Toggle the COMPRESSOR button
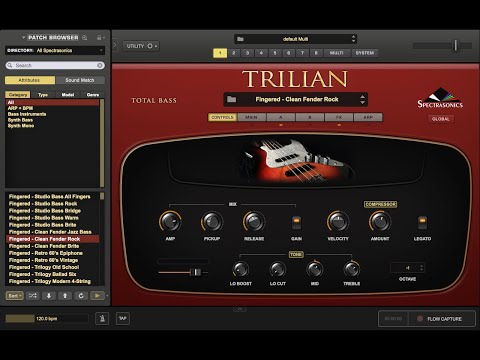Viewport: 480px width, 360px height. [380, 204]
